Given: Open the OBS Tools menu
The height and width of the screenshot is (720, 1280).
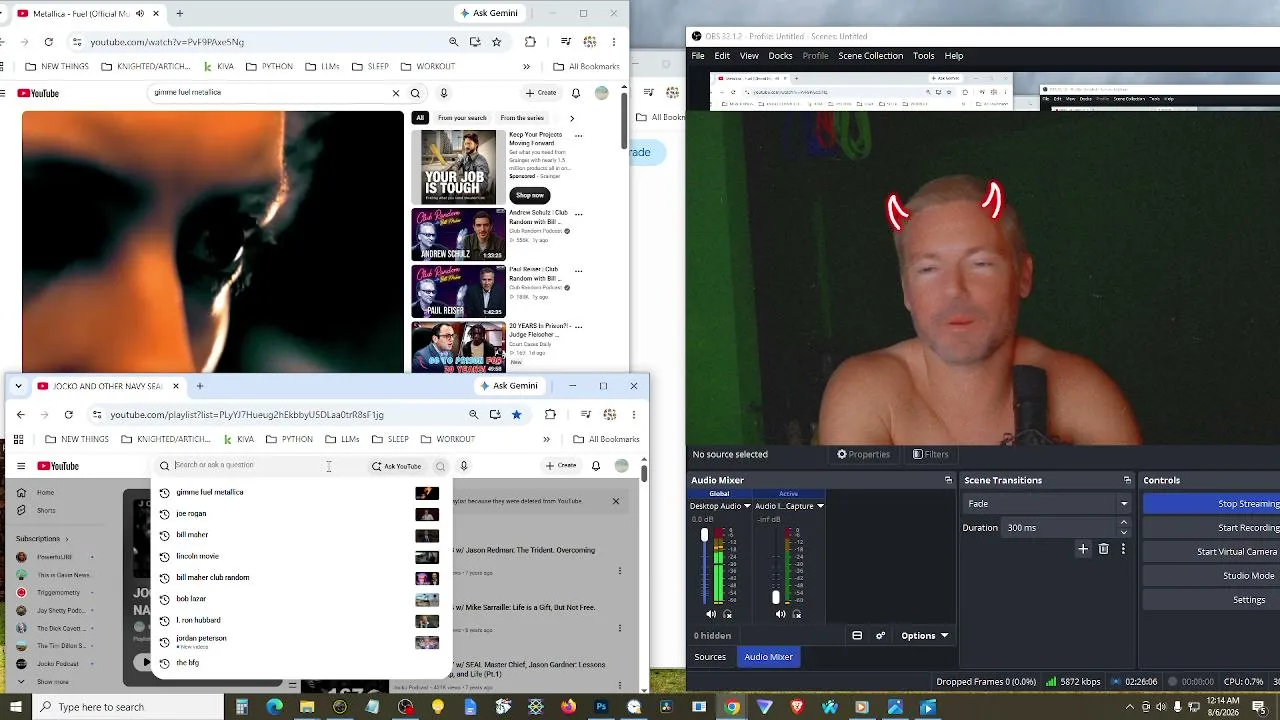Looking at the screenshot, I should (x=924, y=56).
